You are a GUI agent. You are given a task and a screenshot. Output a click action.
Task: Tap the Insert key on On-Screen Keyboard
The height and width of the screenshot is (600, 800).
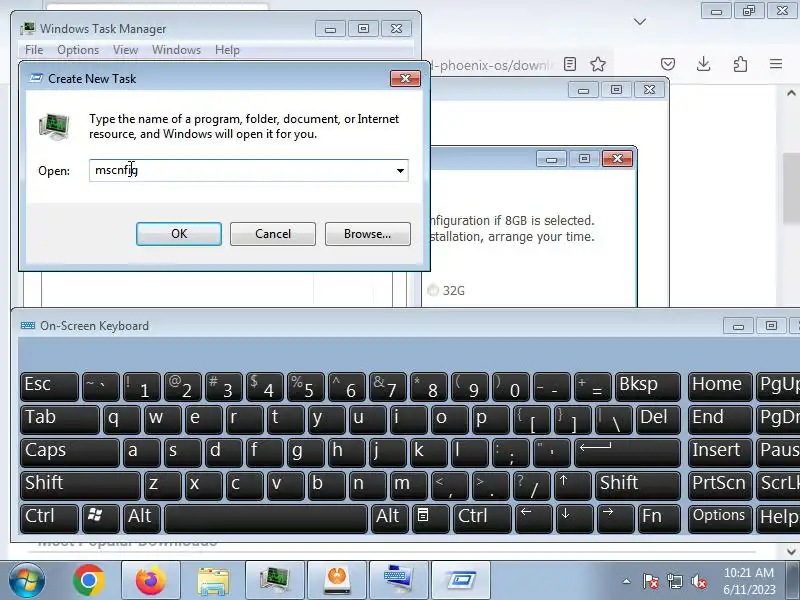coord(720,452)
